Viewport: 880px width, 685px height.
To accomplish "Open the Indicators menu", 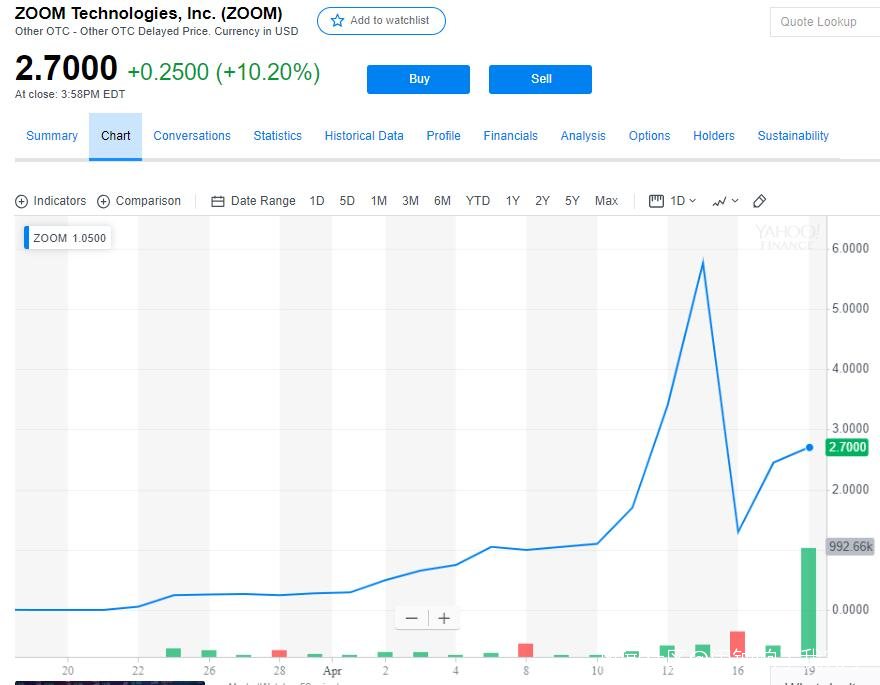I will click(x=51, y=201).
